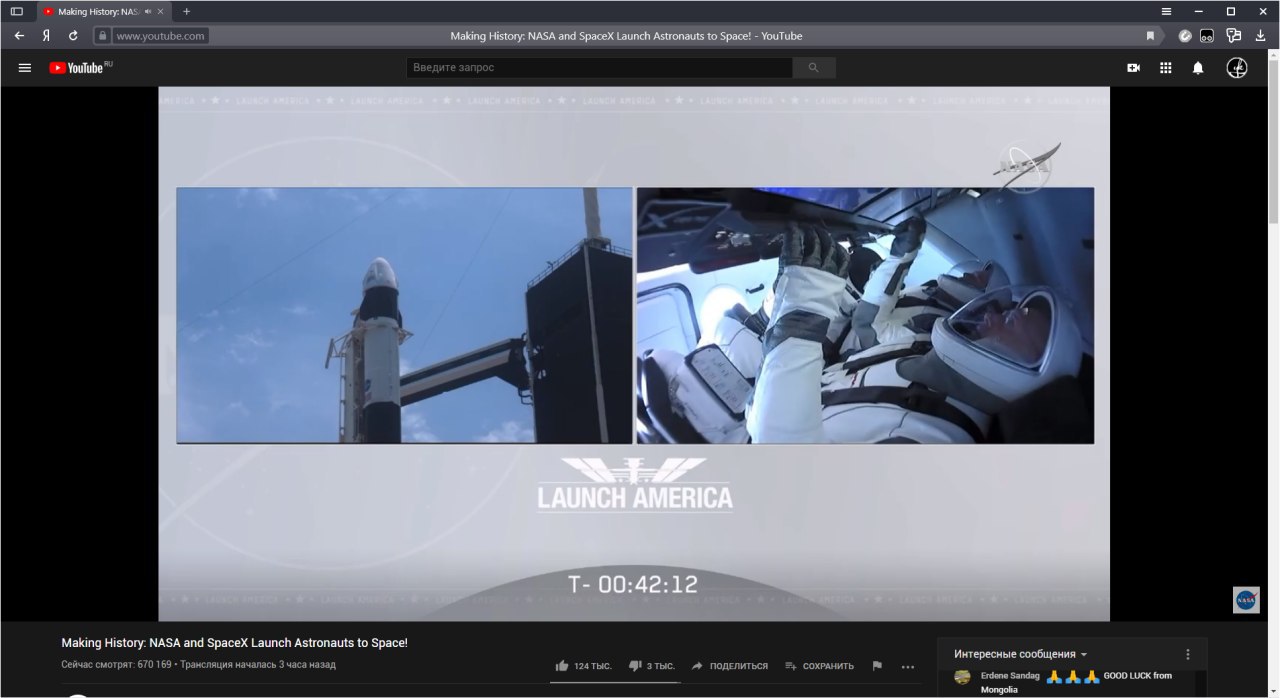
Task: Reload the current page
Action: tap(73, 35)
